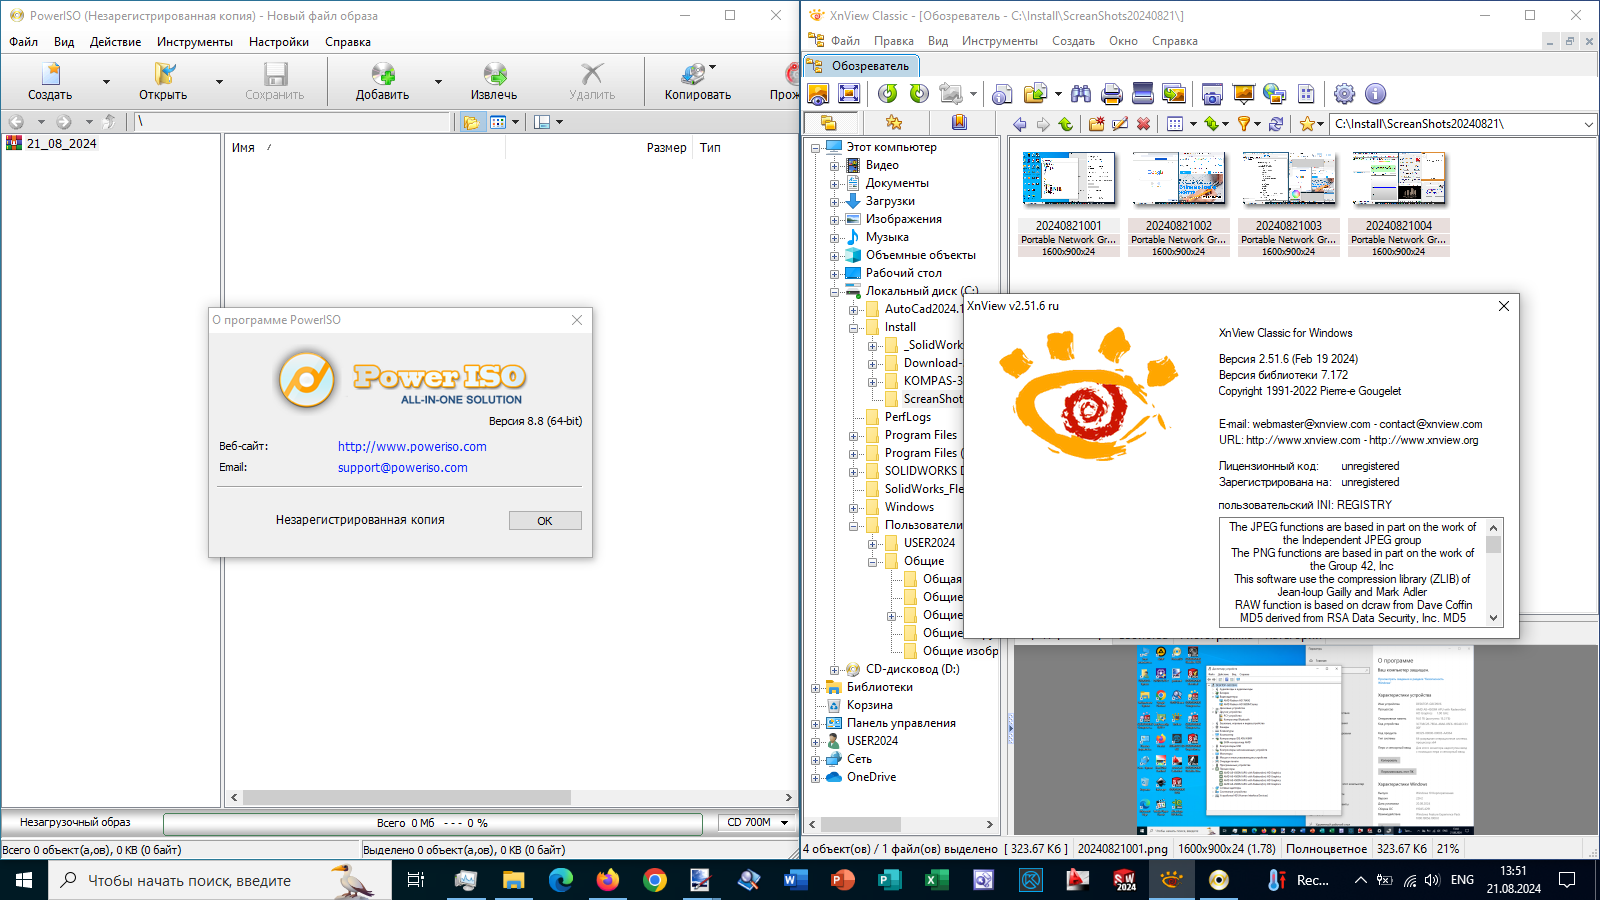Click the funnel filter icon in XnView
This screenshot has height=900, width=1600.
(x=1244, y=124)
